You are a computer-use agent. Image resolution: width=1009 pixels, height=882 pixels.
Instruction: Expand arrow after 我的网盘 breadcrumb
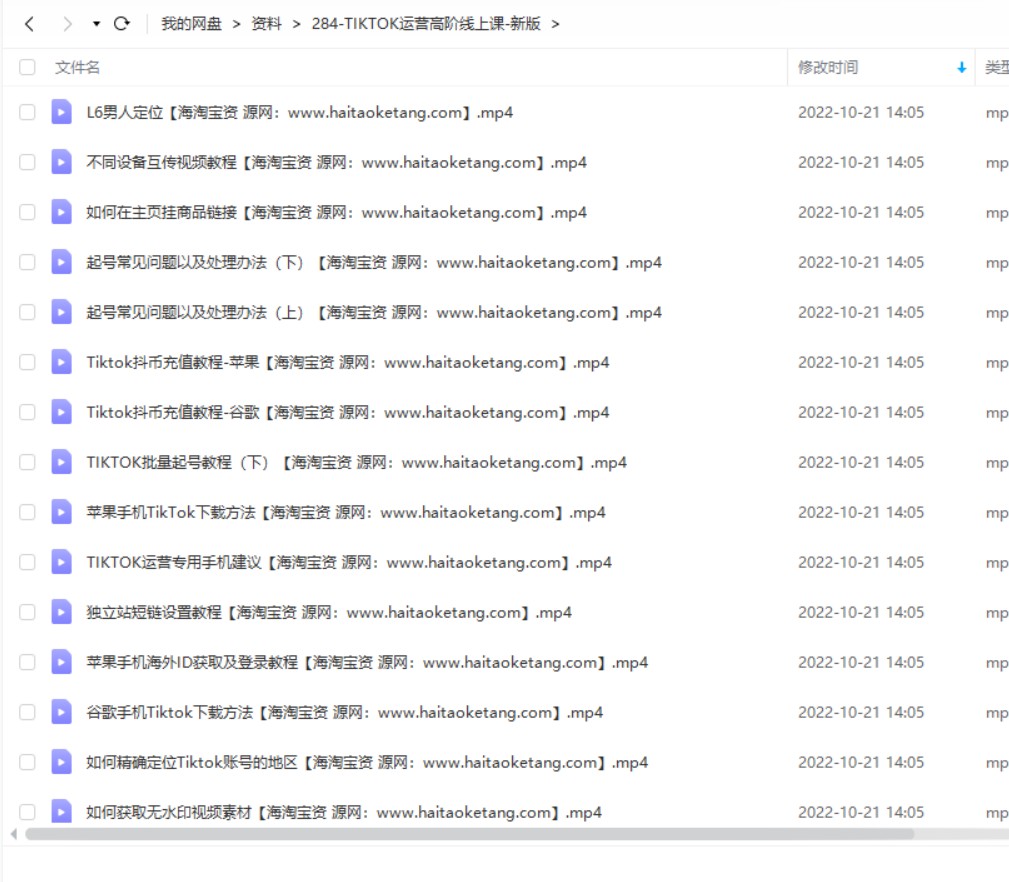pos(237,24)
